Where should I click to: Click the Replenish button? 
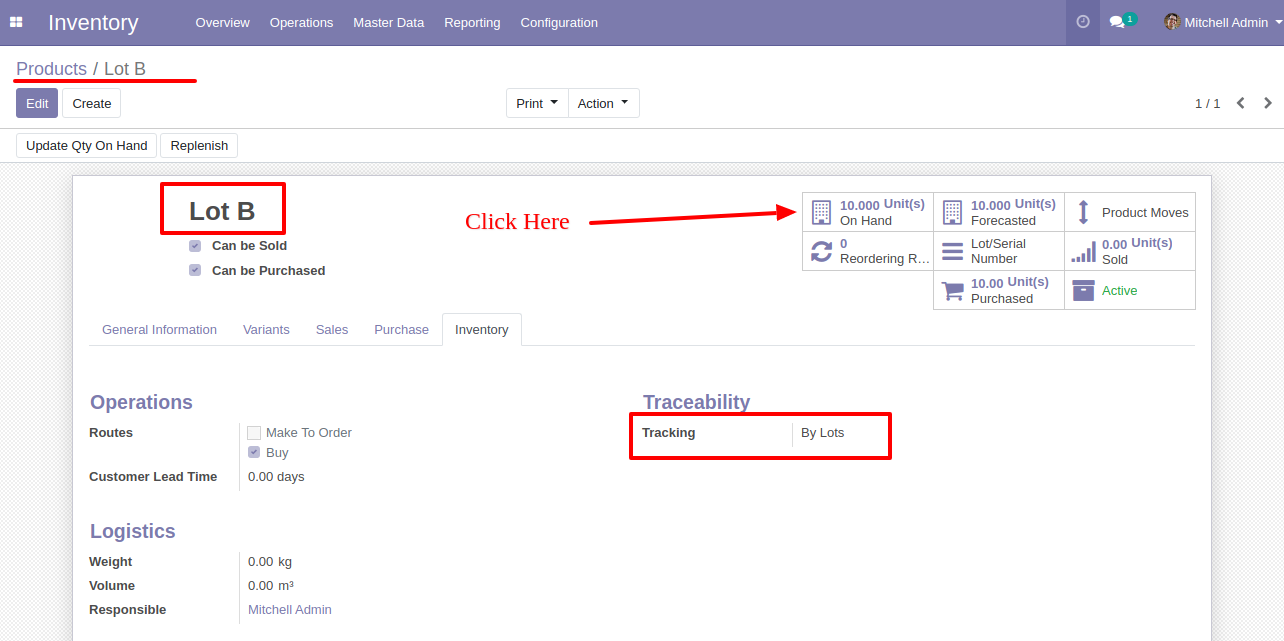(x=199, y=146)
